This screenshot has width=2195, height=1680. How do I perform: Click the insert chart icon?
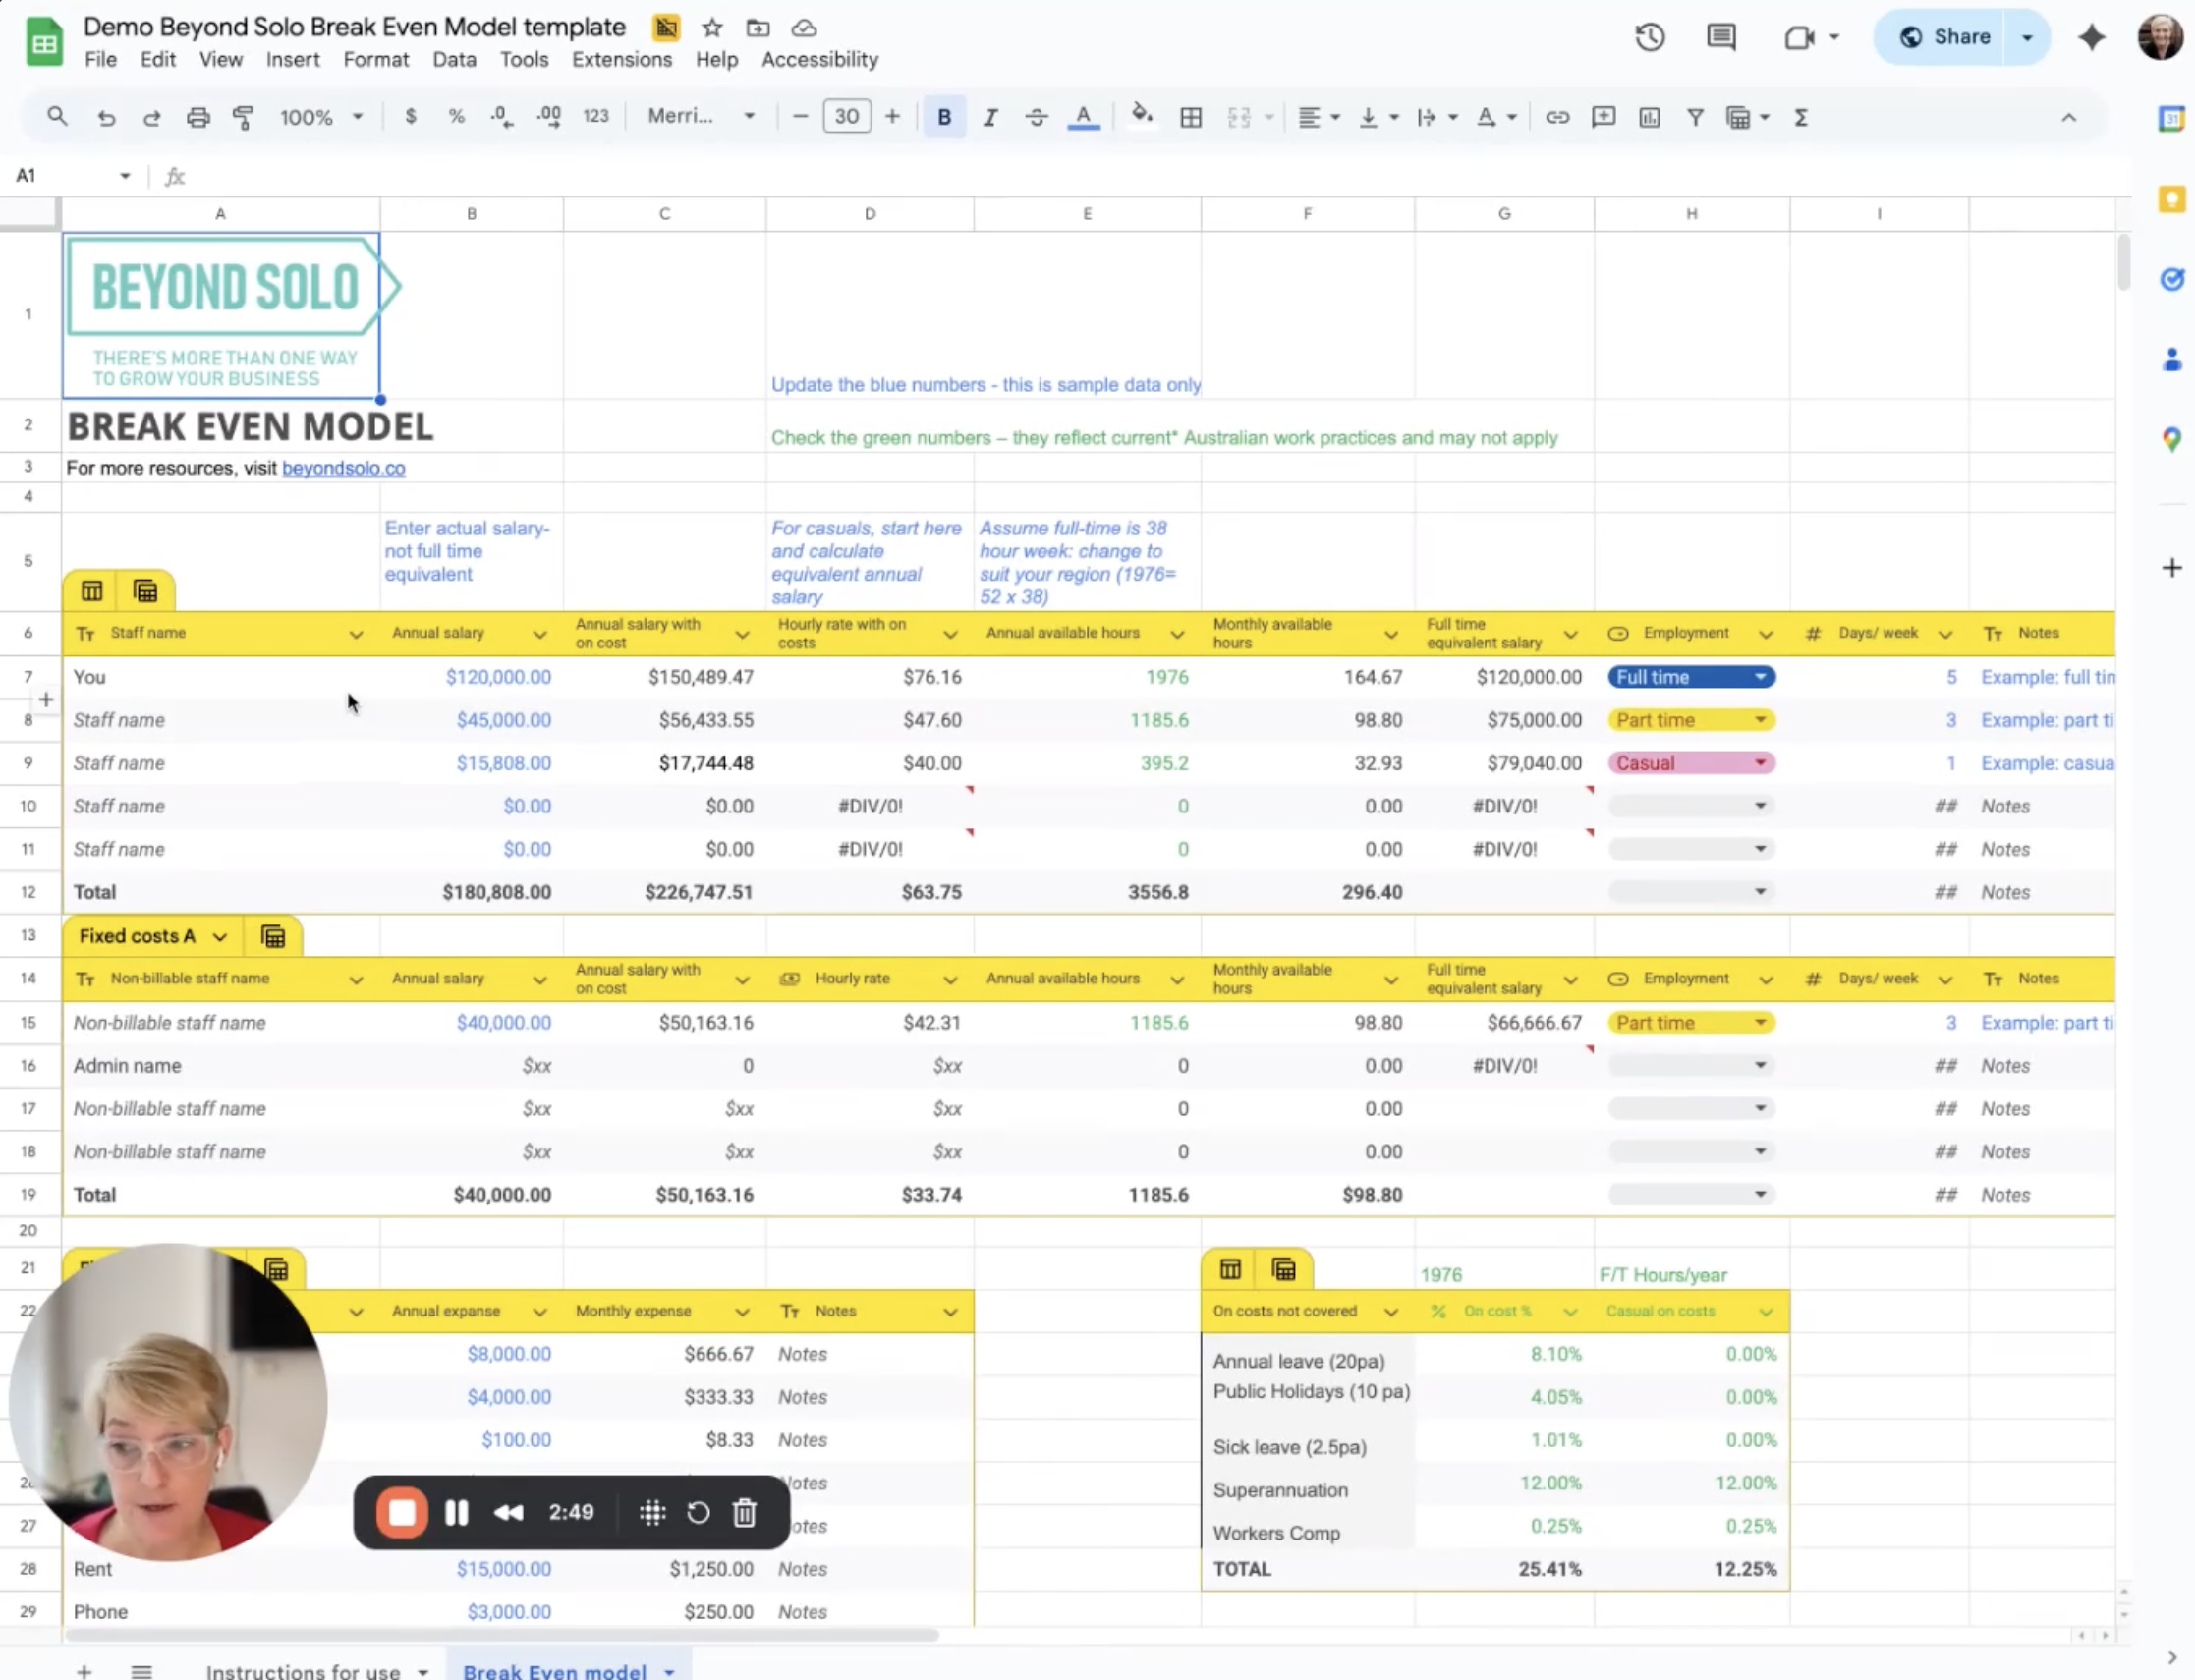[x=1649, y=117]
